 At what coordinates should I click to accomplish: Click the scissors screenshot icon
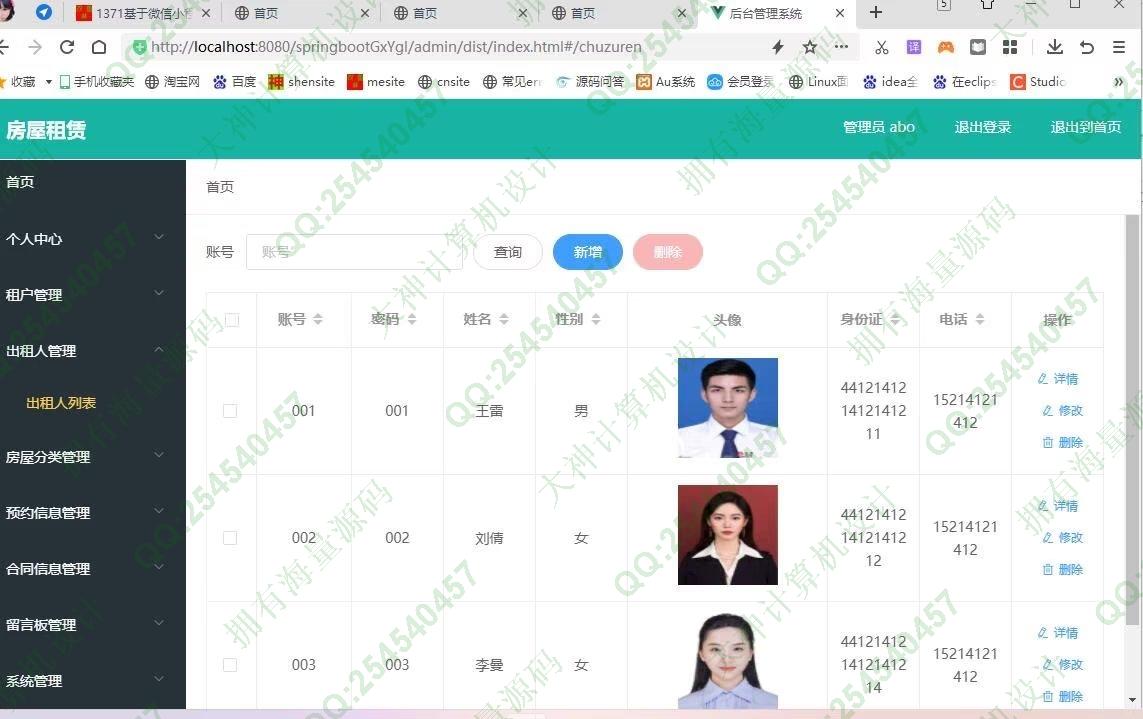coord(882,47)
